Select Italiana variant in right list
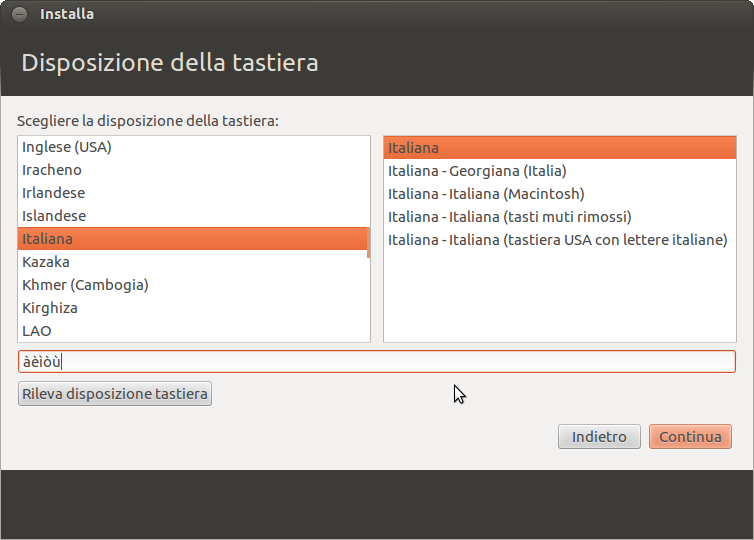Viewport: 754px width, 540px height. point(414,148)
